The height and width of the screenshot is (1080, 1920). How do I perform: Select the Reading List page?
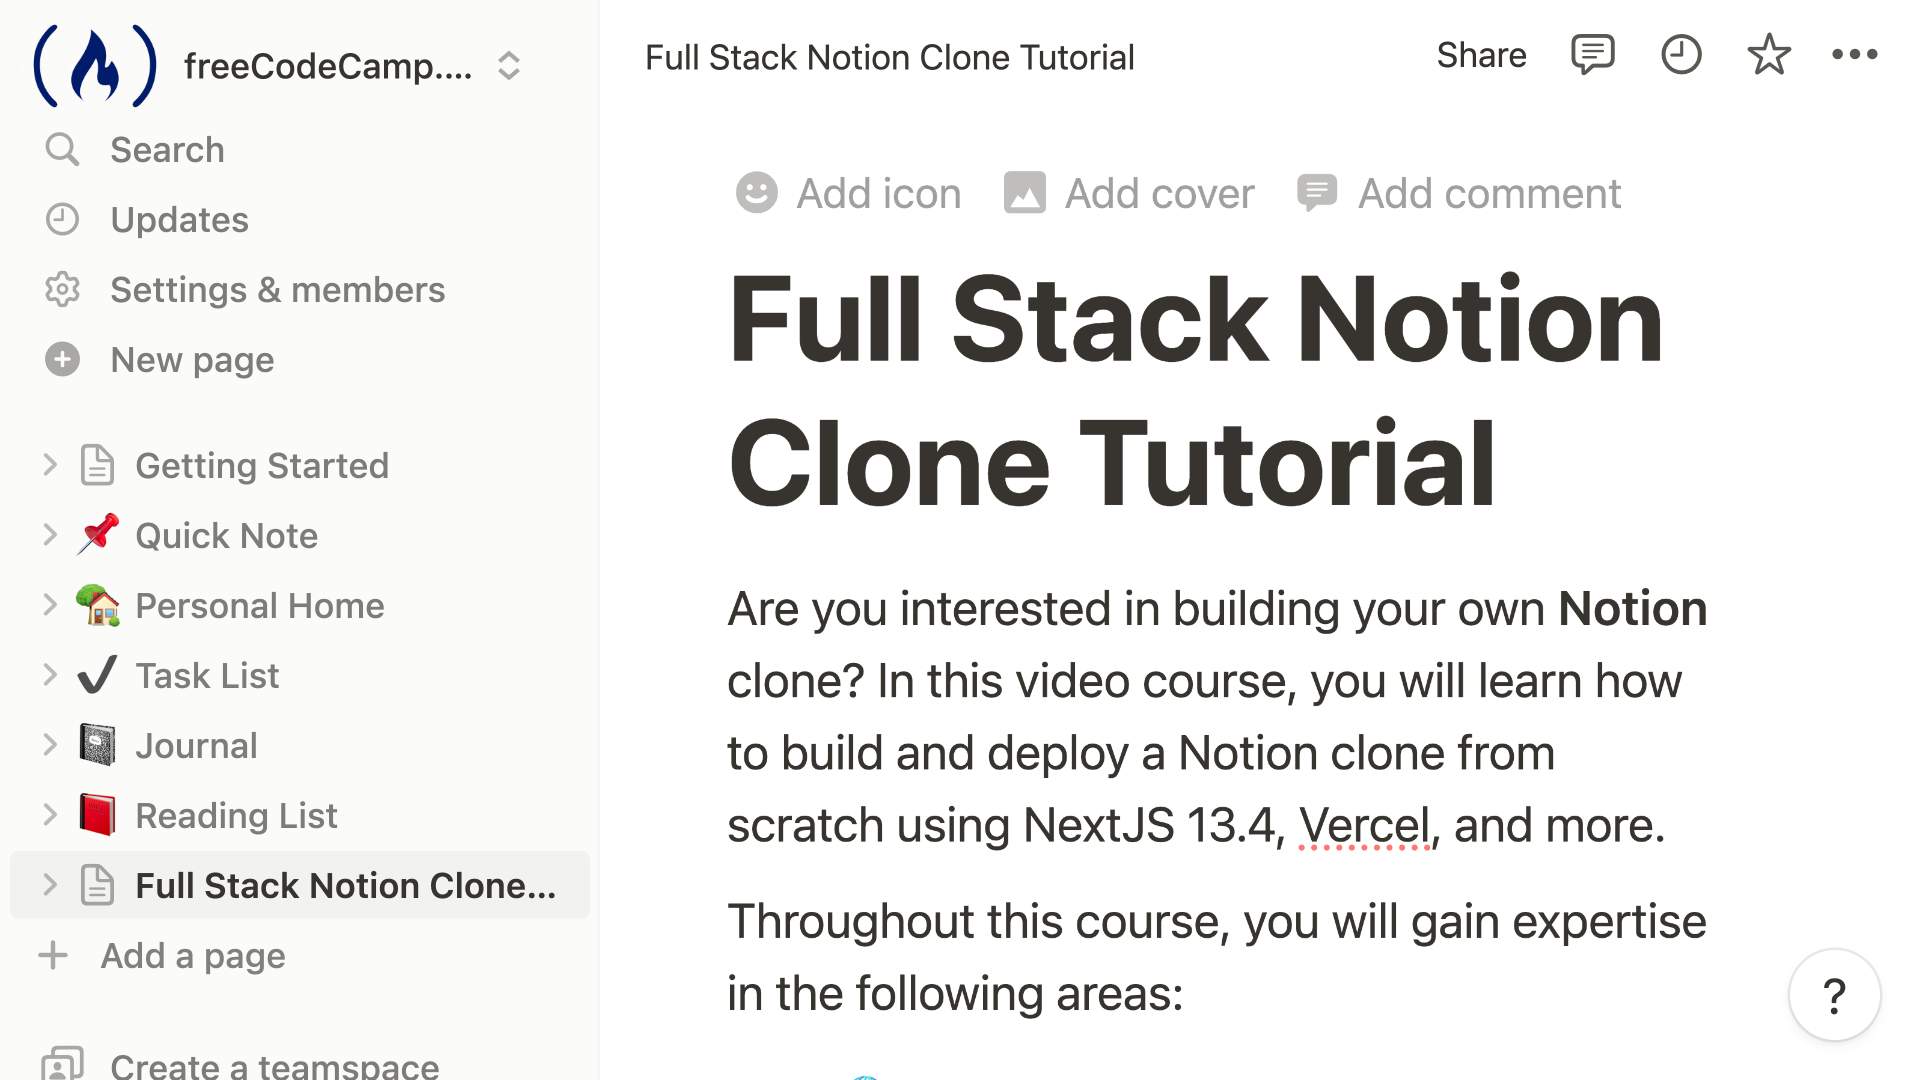pyautogui.click(x=236, y=815)
